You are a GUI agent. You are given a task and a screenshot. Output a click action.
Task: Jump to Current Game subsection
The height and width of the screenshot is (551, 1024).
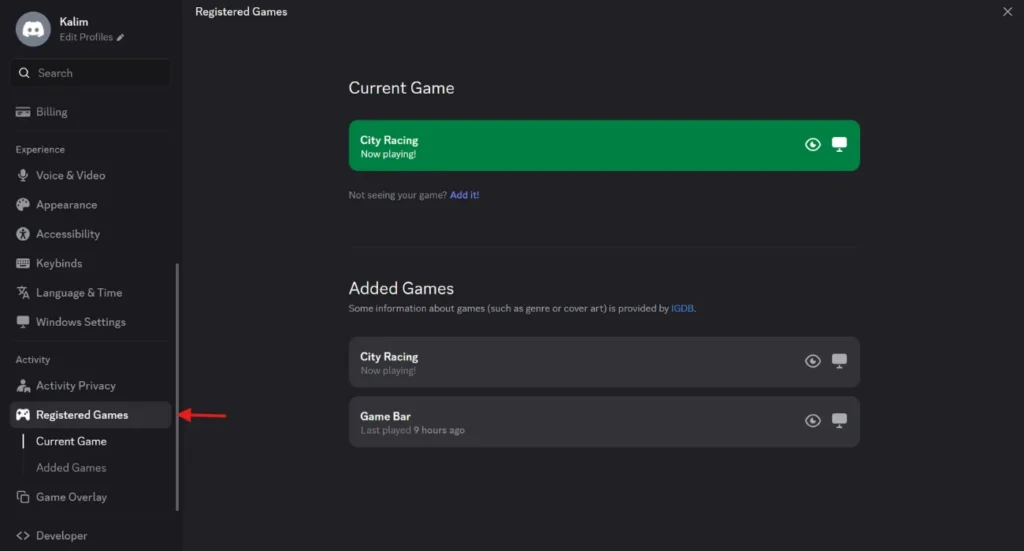click(71, 441)
